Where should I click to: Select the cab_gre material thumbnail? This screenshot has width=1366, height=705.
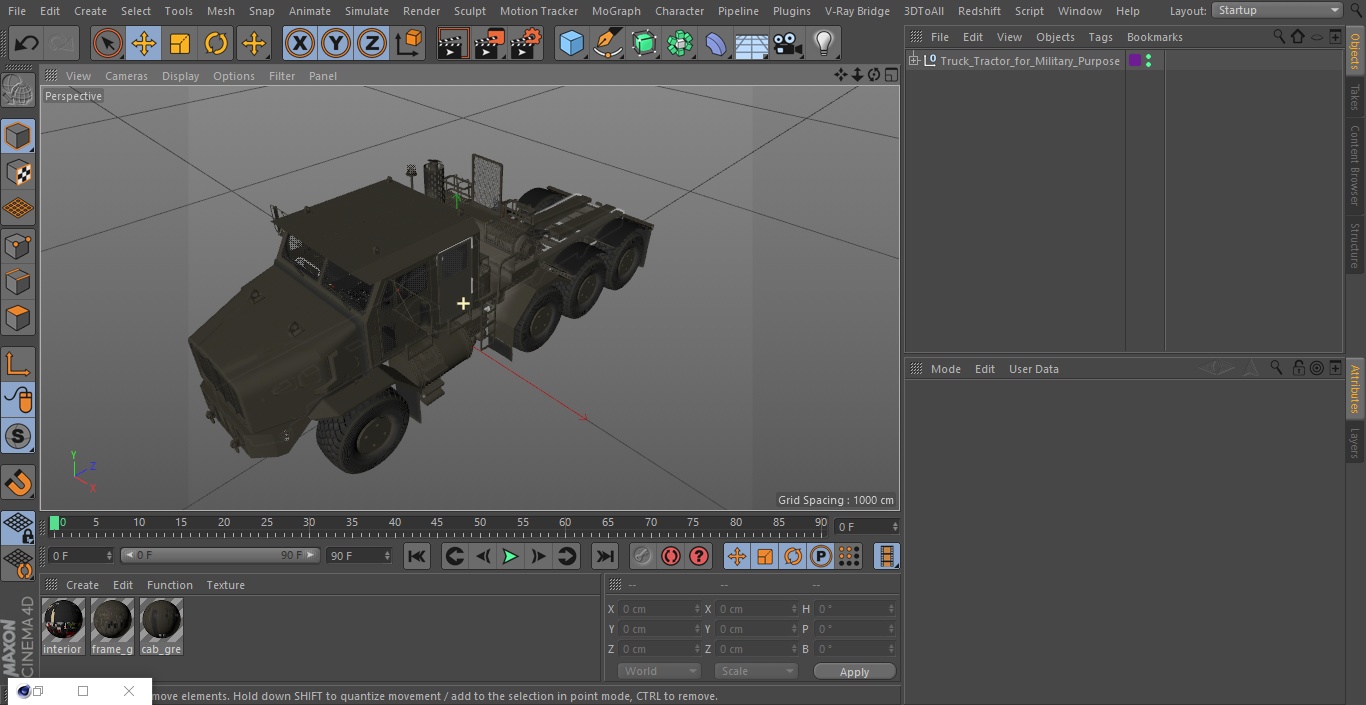pyautogui.click(x=161, y=627)
